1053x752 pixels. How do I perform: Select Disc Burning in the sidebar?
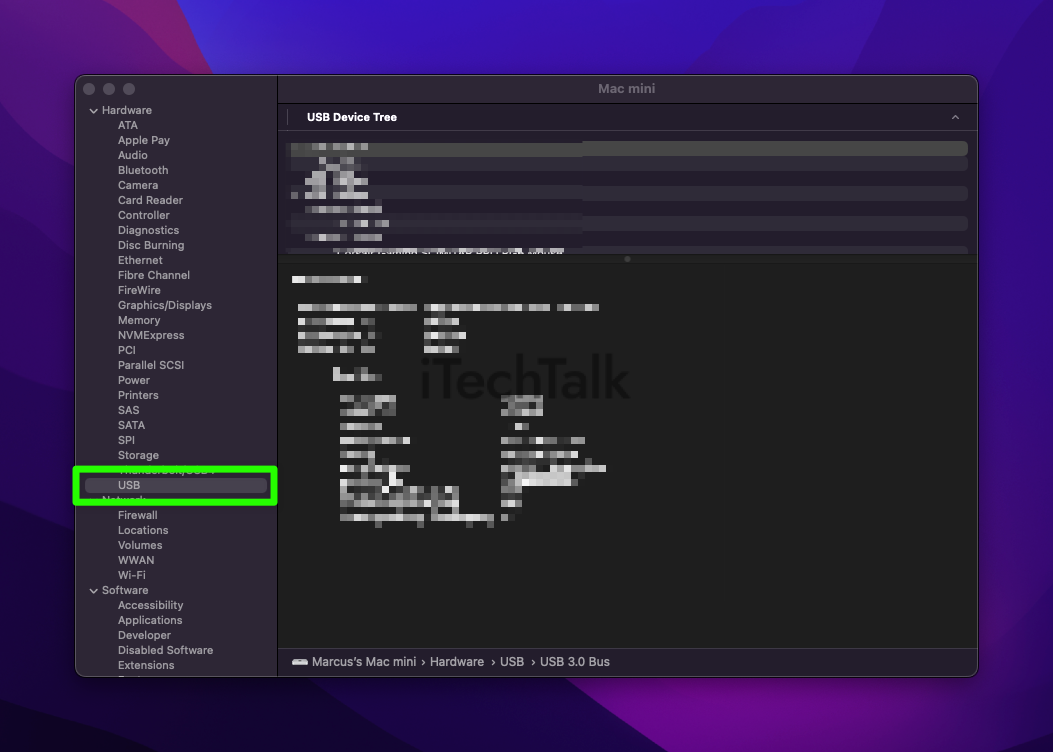[151, 245]
